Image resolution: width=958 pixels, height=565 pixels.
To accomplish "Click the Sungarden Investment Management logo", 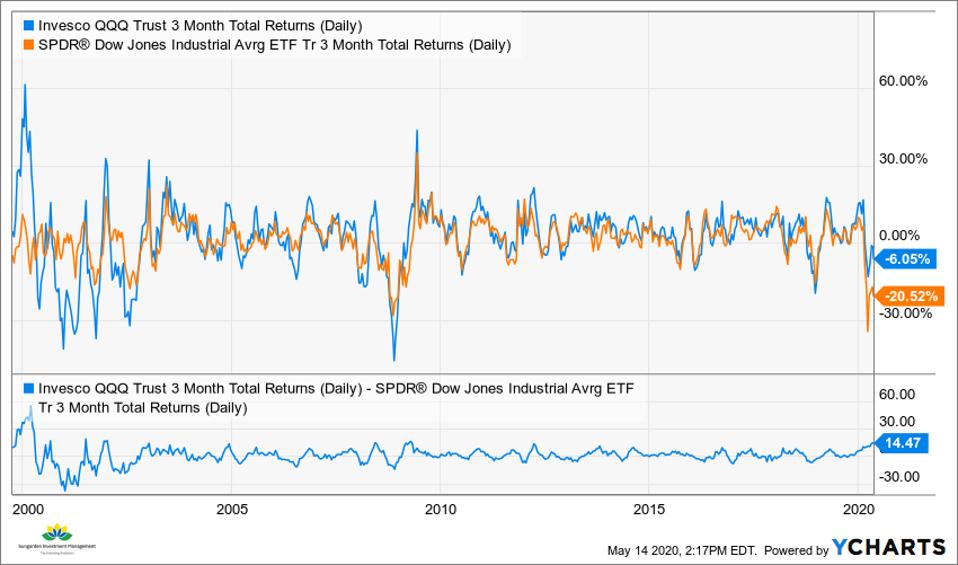I will [57, 539].
